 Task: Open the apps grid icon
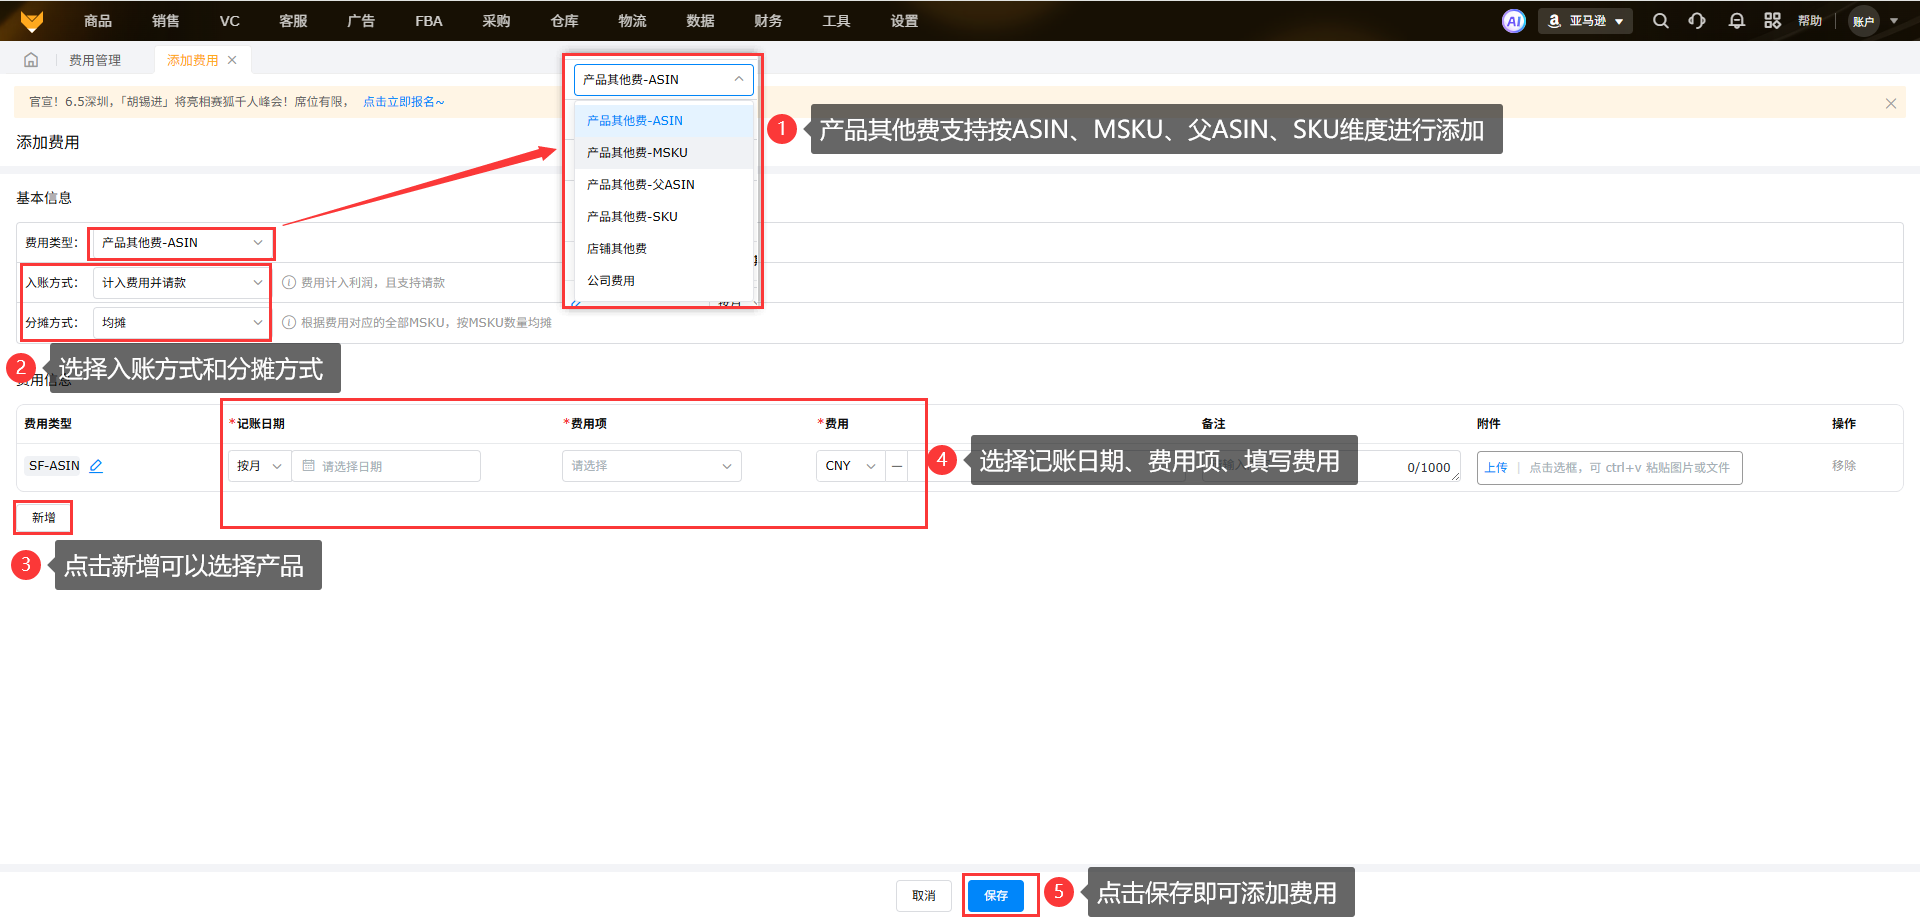tap(1773, 21)
